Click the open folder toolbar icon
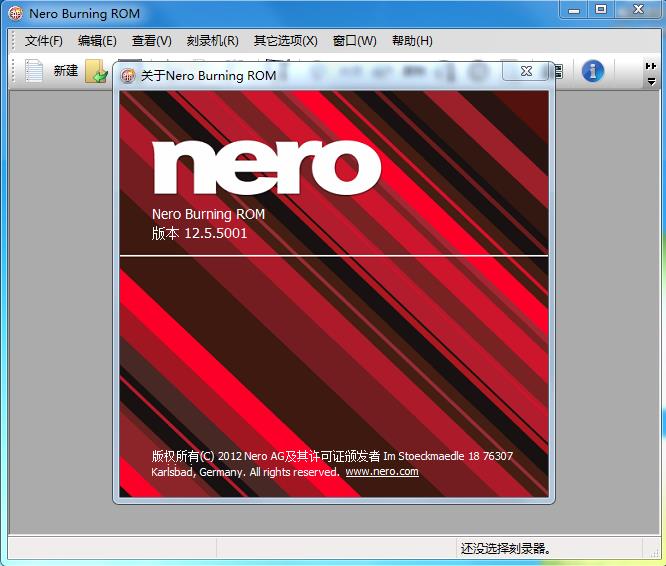 (96, 71)
